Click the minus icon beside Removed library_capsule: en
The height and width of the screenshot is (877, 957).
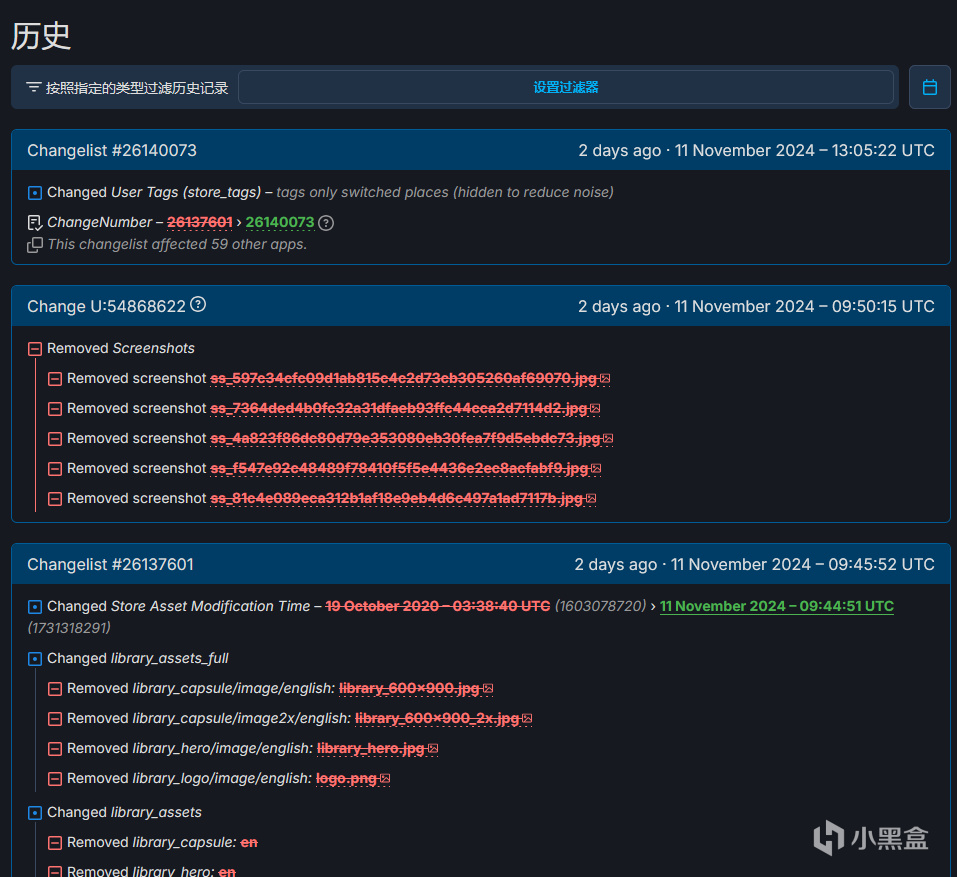point(55,843)
